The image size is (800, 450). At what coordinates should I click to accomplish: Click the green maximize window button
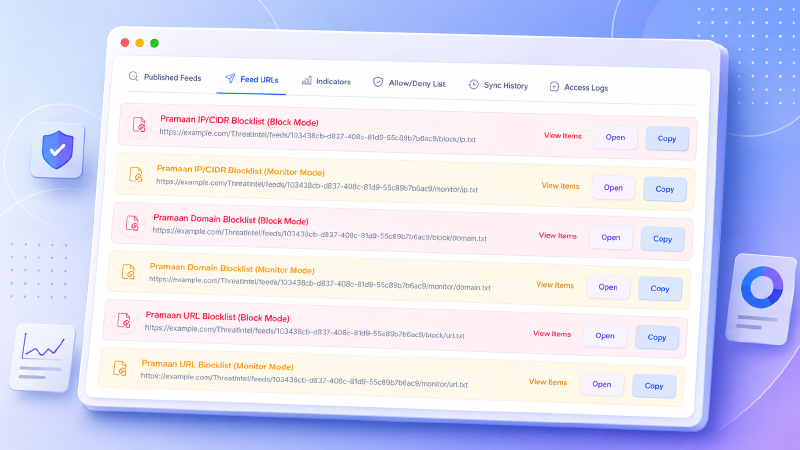[x=154, y=43]
